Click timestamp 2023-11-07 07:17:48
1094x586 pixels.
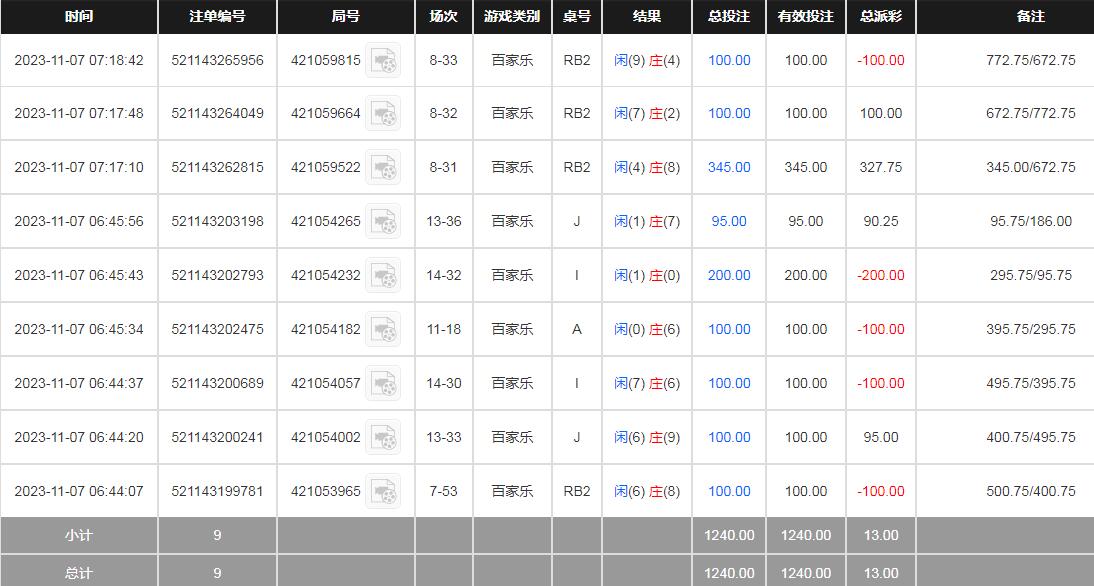(79, 114)
